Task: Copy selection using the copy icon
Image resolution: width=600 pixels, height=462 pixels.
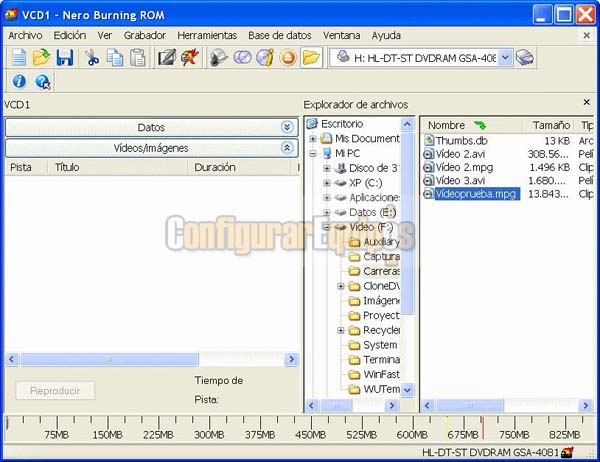Action: (x=115, y=58)
